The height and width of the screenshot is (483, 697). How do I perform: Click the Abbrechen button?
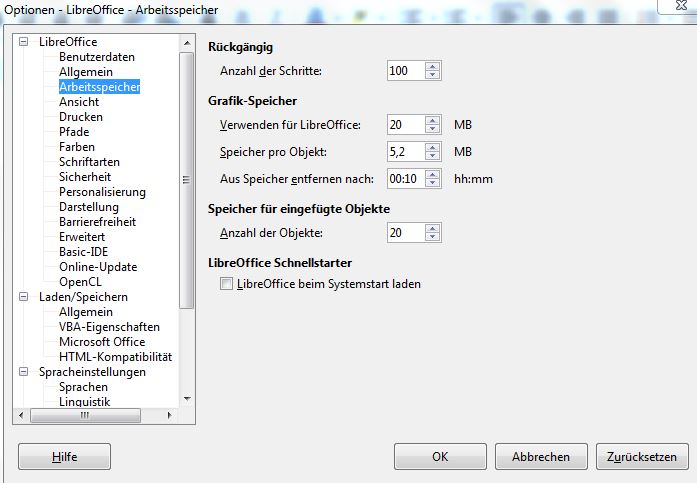pos(541,456)
